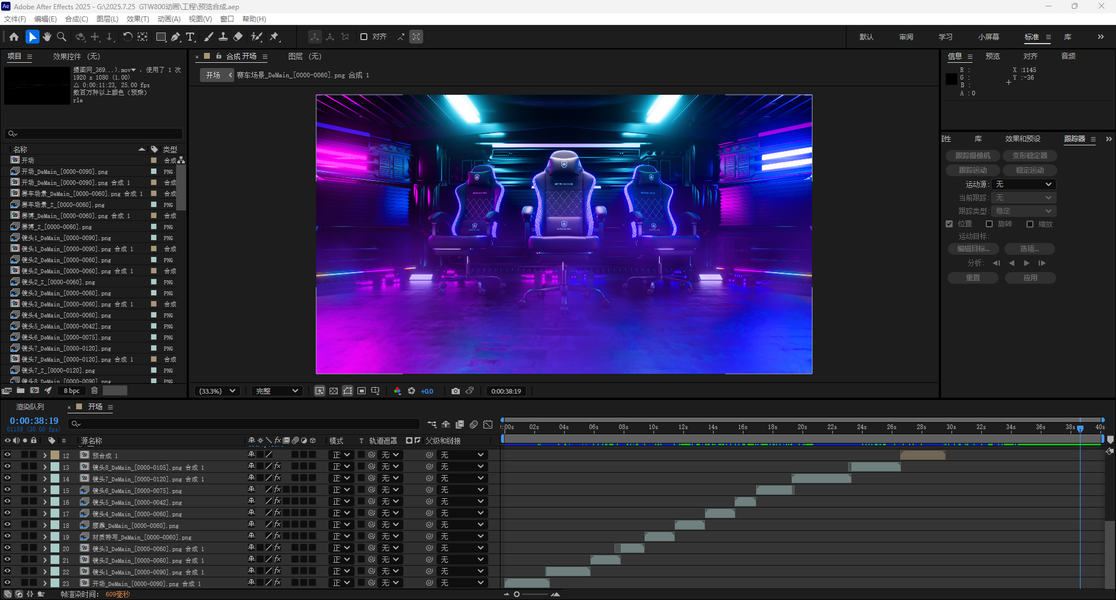
Task: Click the 跟踪运动 button
Action: tap(973, 170)
